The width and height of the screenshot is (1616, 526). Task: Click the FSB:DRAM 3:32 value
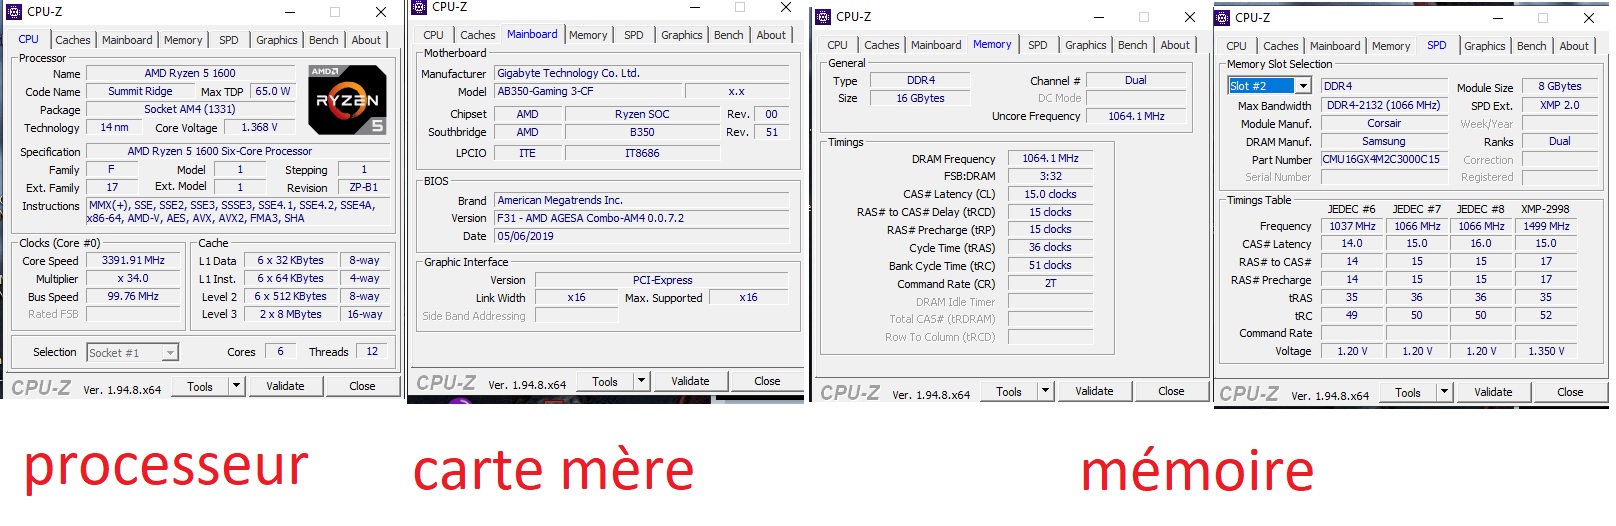click(x=1050, y=176)
